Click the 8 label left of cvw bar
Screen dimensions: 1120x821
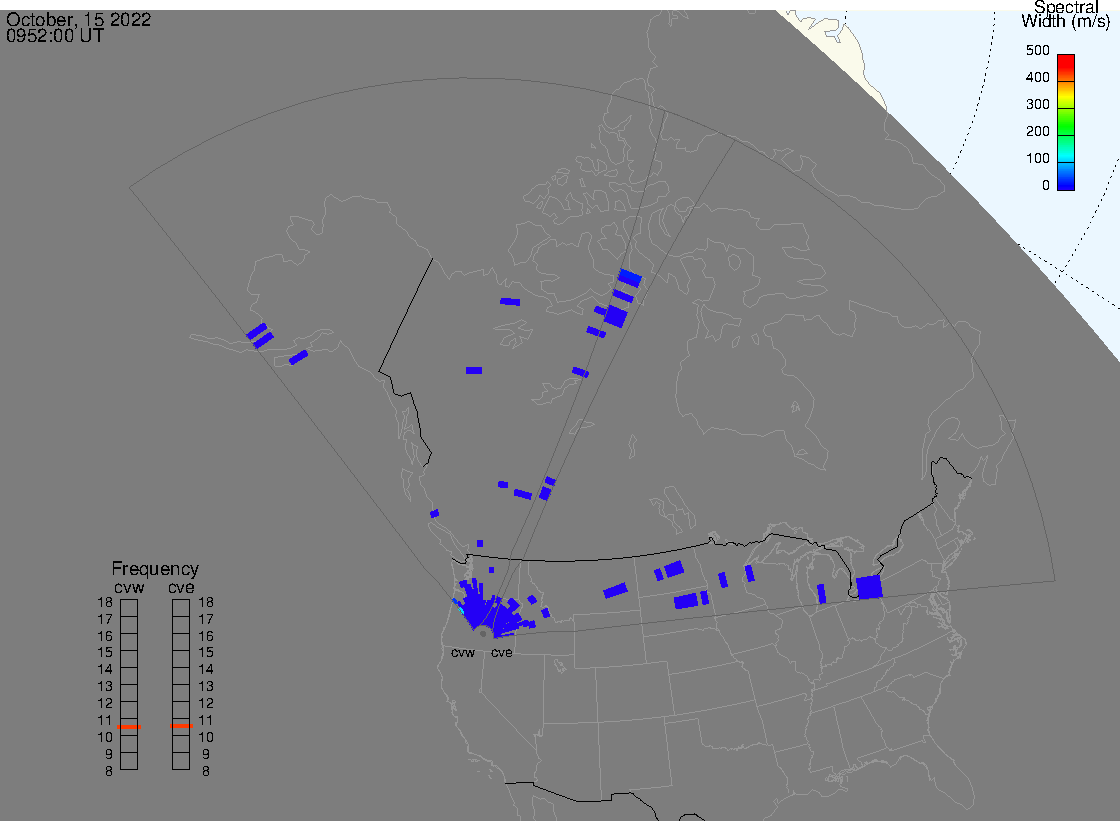pyautogui.click(x=109, y=771)
